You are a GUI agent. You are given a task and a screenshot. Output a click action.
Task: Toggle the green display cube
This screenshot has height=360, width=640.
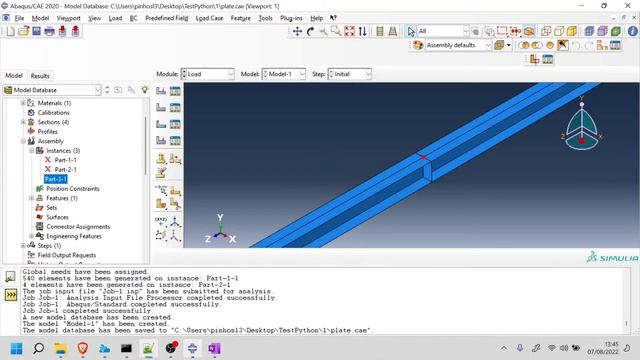616,31
